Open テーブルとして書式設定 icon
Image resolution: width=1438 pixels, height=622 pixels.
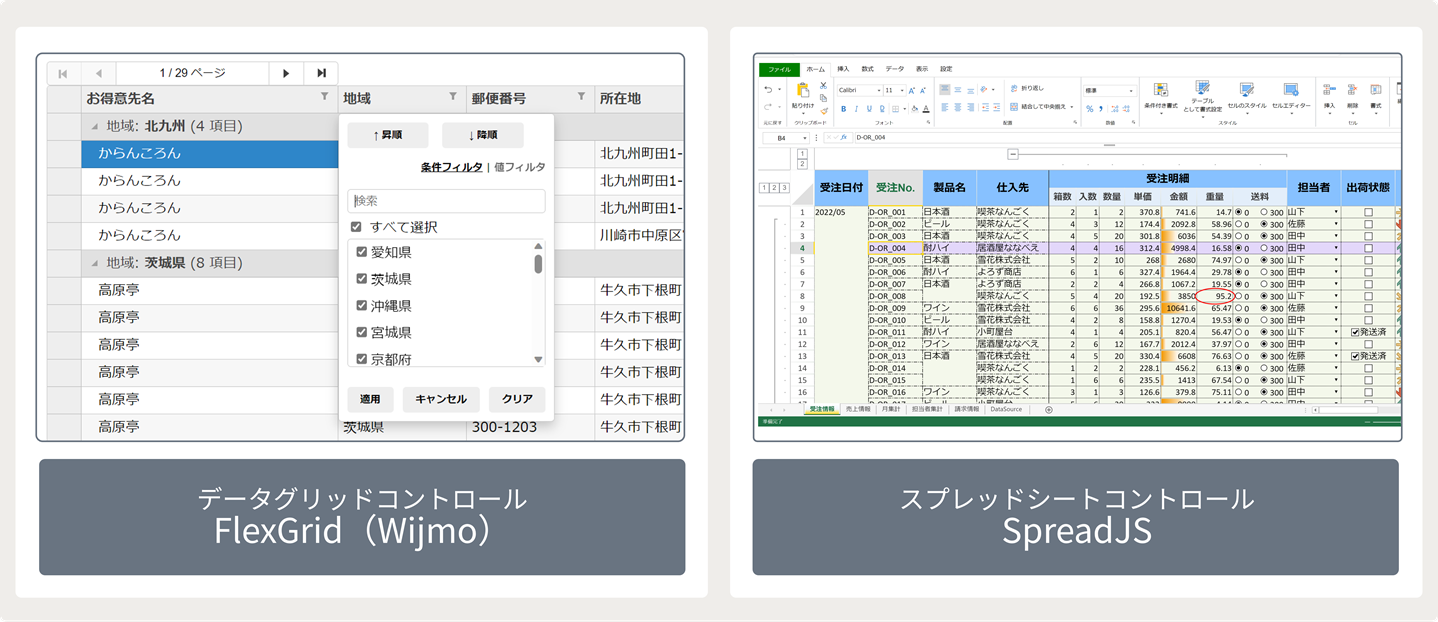click(1203, 88)
